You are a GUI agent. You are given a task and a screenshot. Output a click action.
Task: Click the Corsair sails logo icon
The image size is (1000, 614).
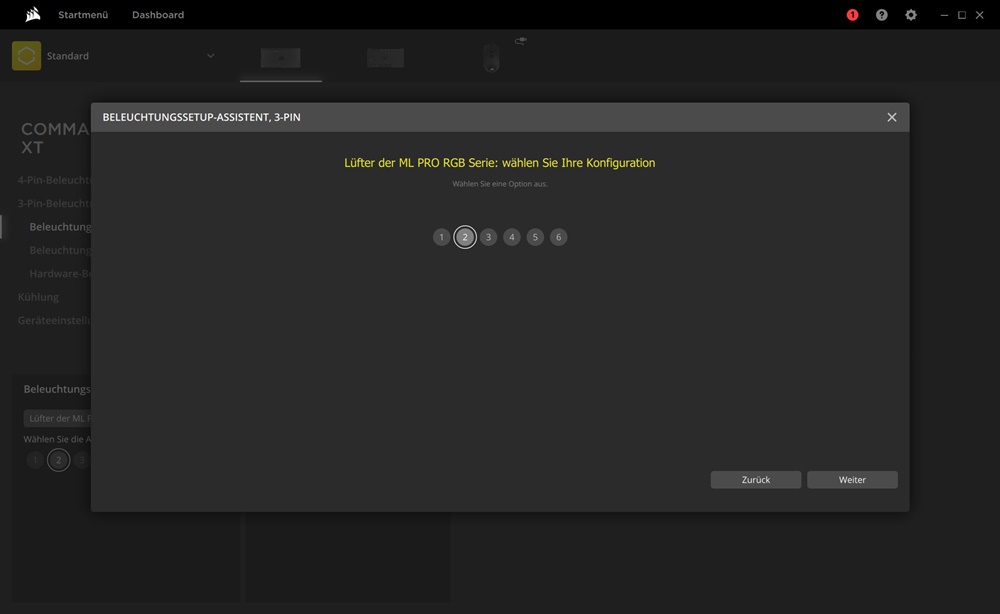(x=33, y=14)
